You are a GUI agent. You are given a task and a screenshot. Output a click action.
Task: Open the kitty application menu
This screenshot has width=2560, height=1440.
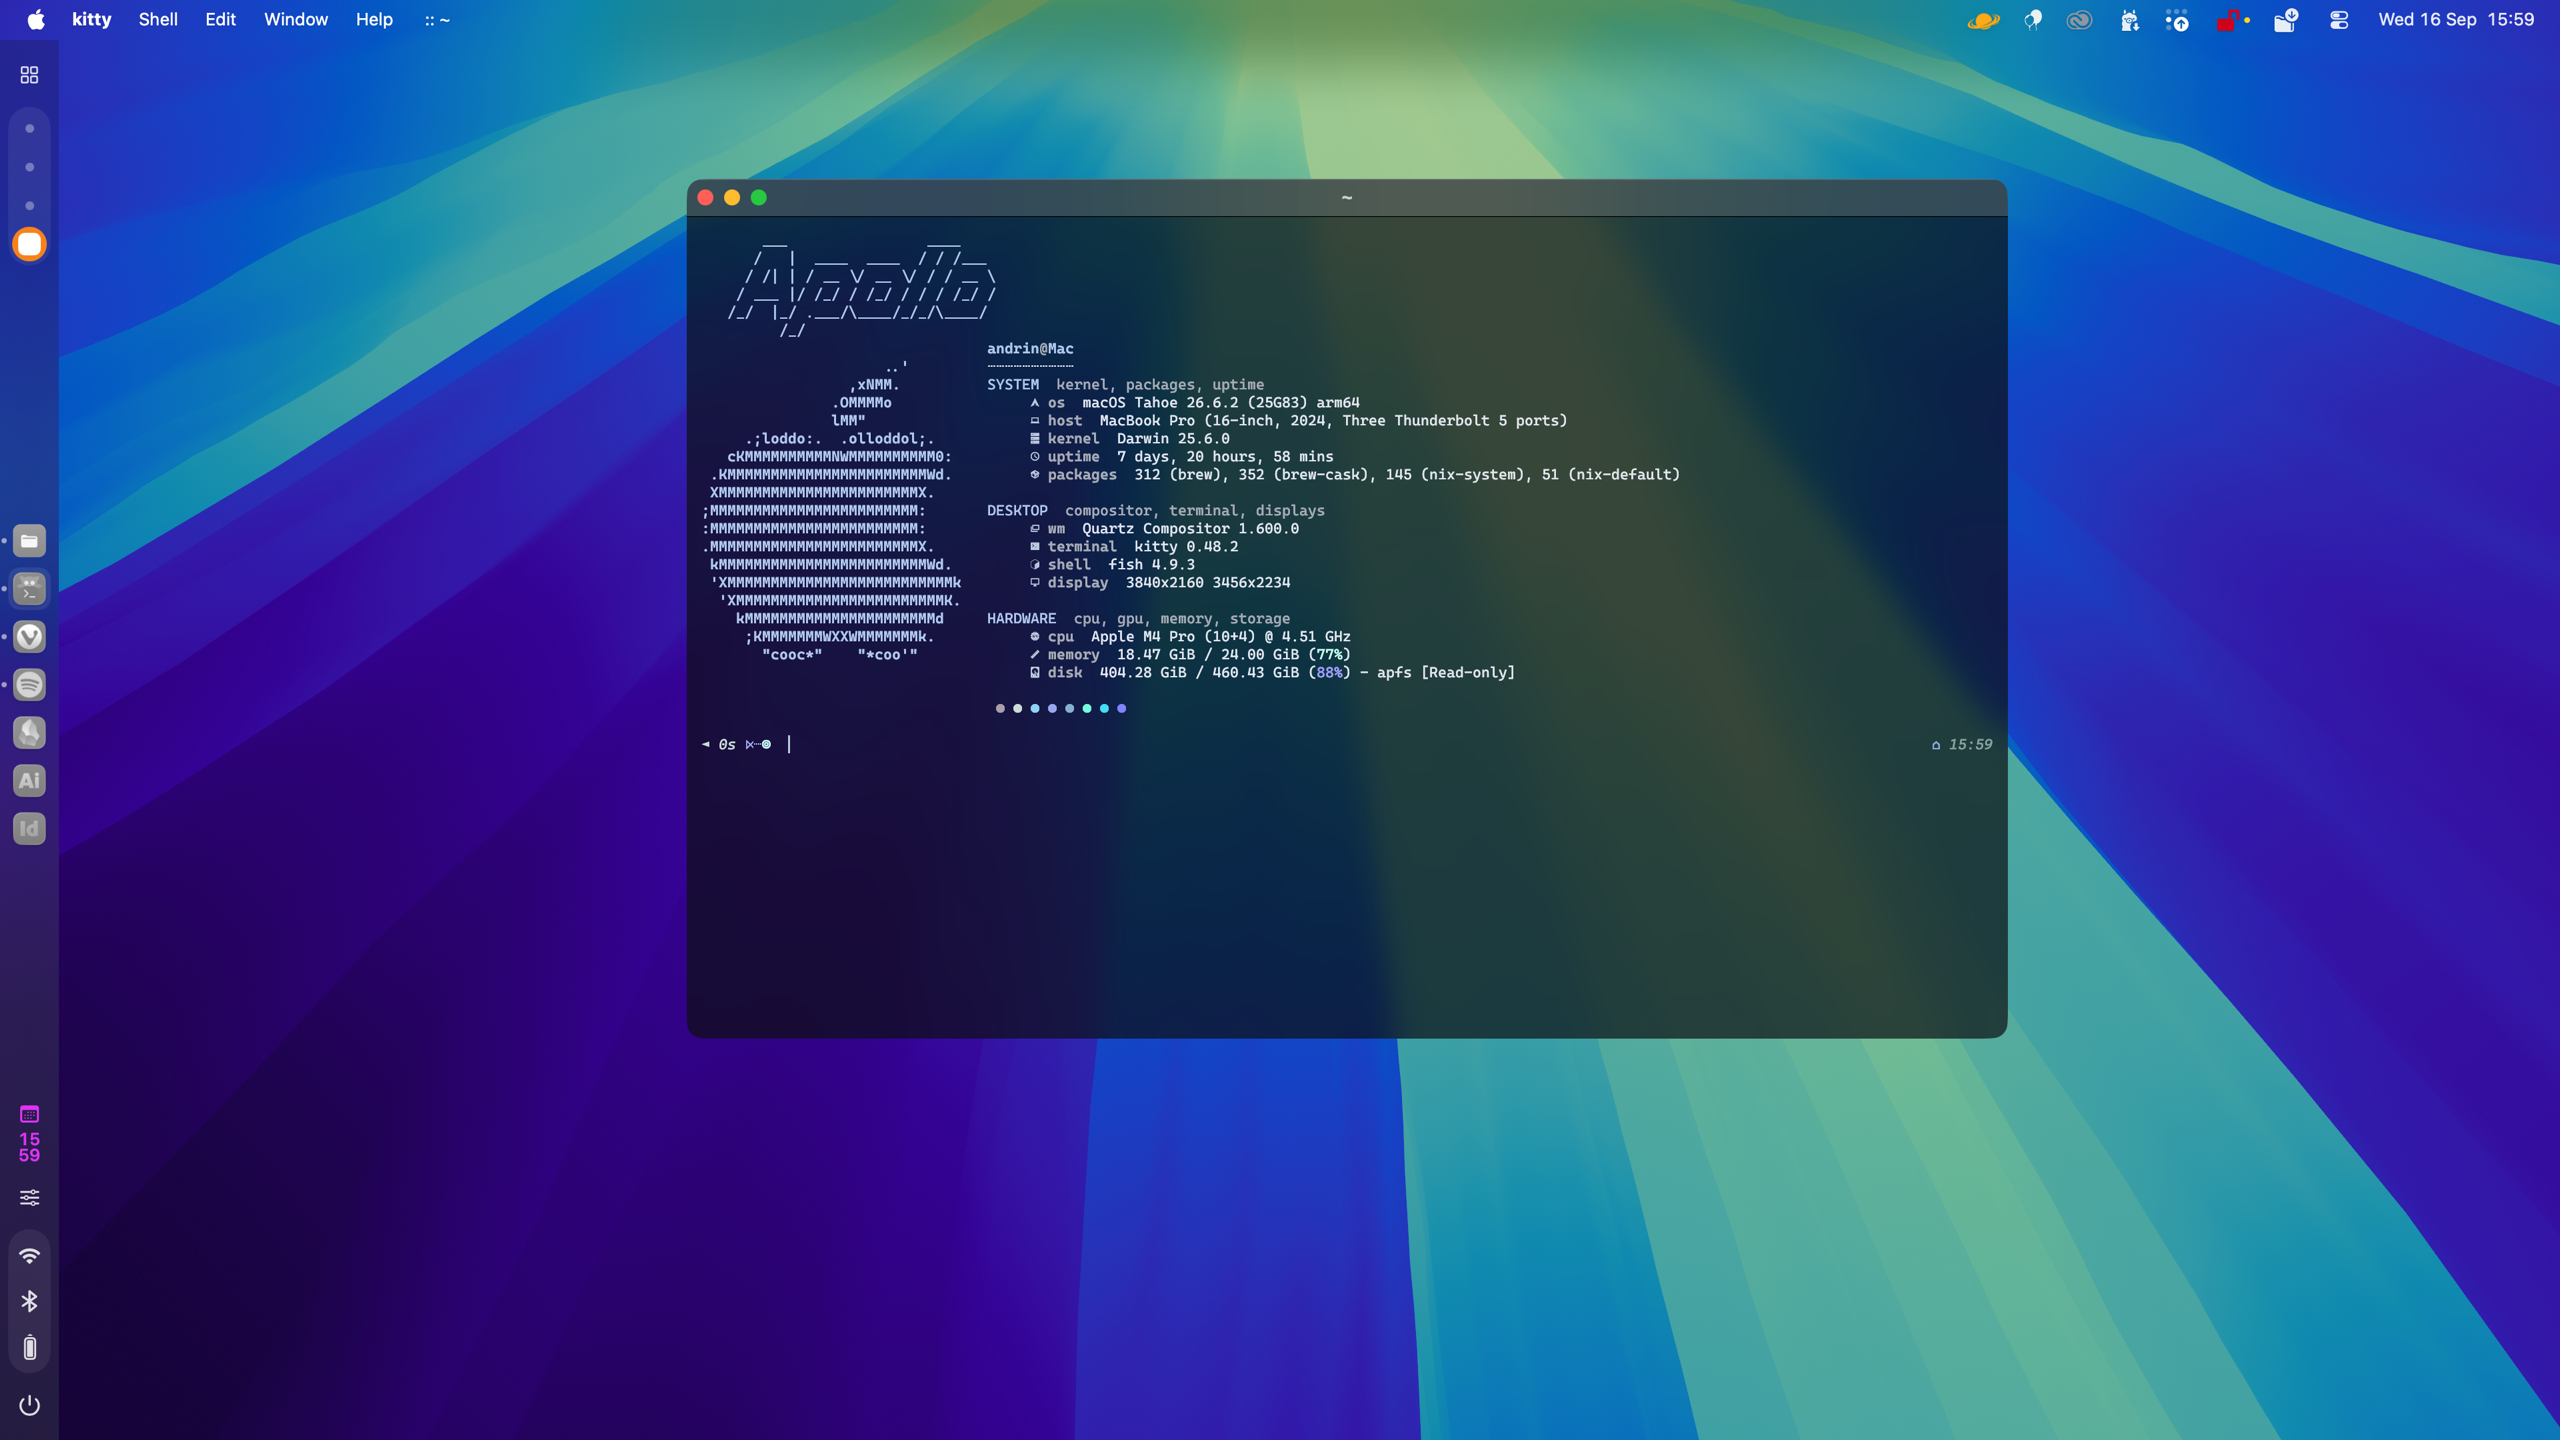pyautogui.click(x=92, y=19)
